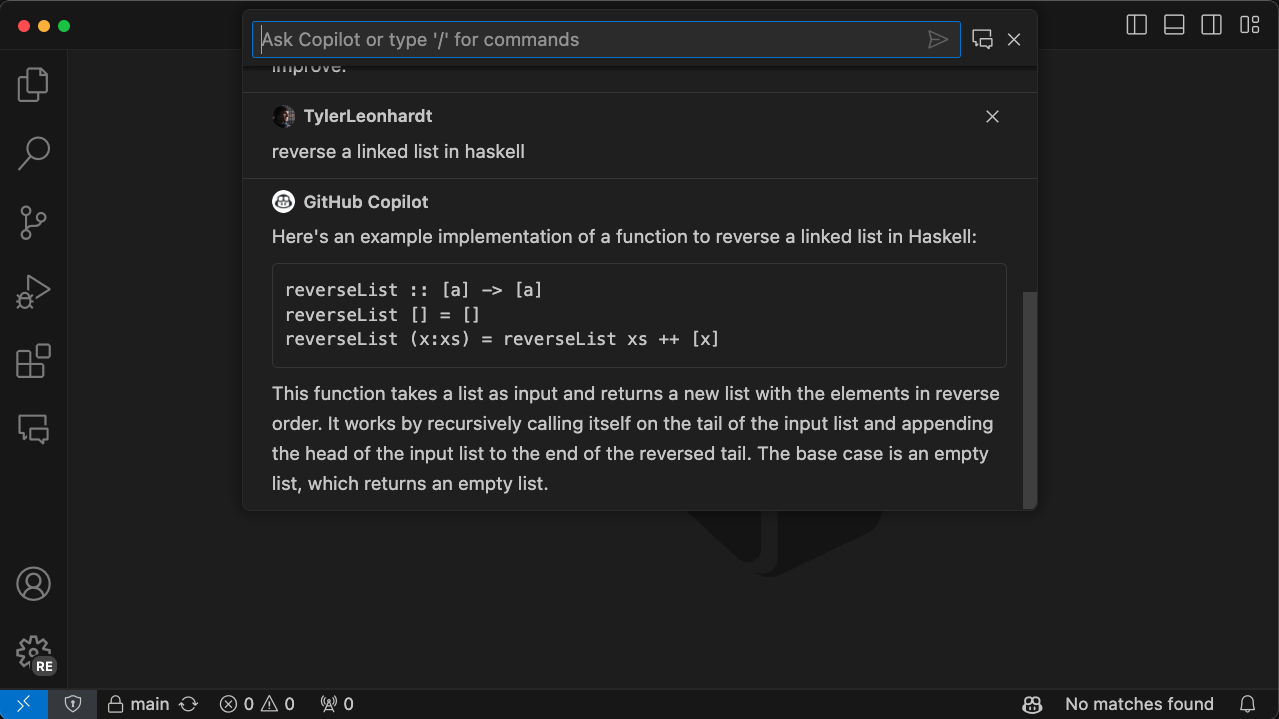This screenshot has width=1279, height=719.
Task: Open the Accounts menu icon
Action: 33,583
